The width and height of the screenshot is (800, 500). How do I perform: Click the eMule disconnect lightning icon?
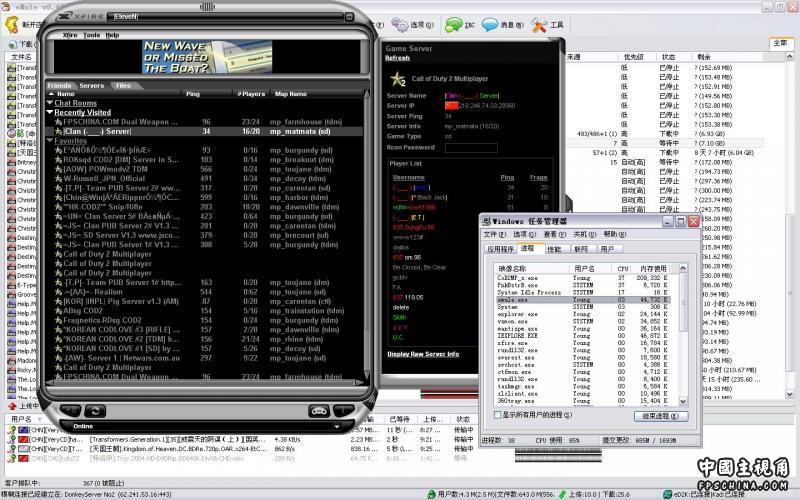pos(12,24)
